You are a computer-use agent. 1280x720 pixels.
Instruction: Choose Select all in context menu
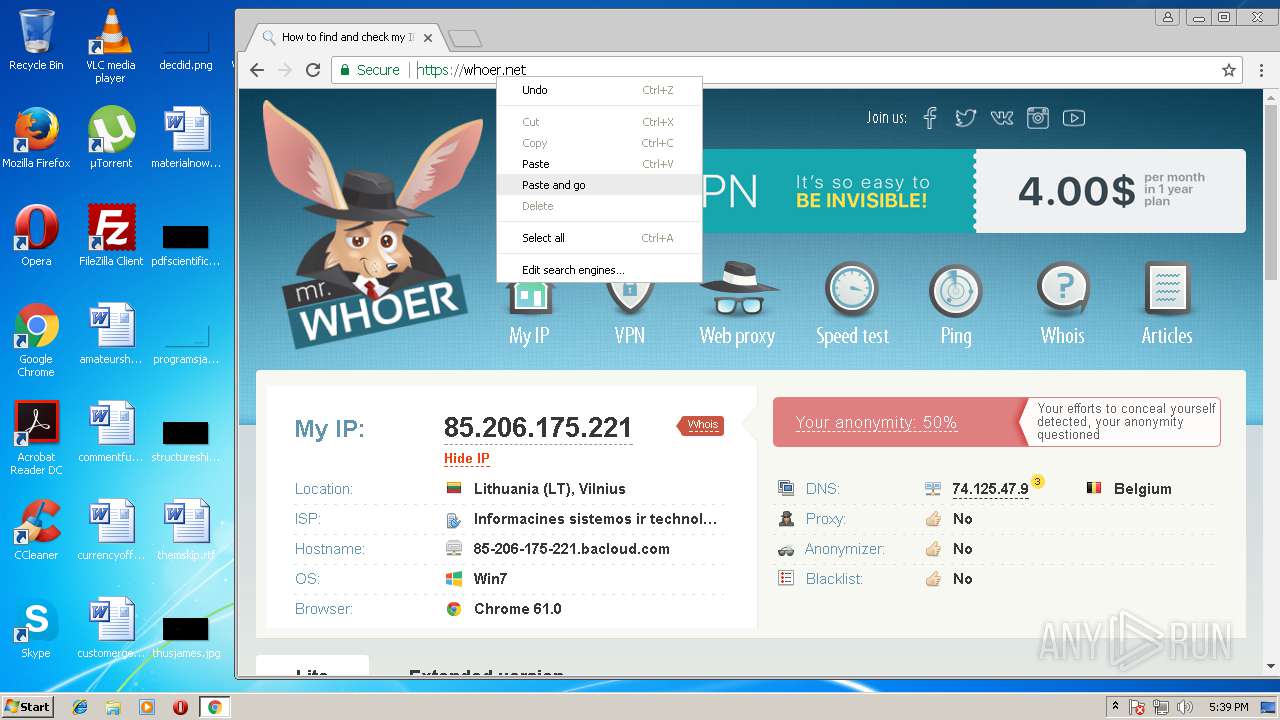(x=599, y=238)
